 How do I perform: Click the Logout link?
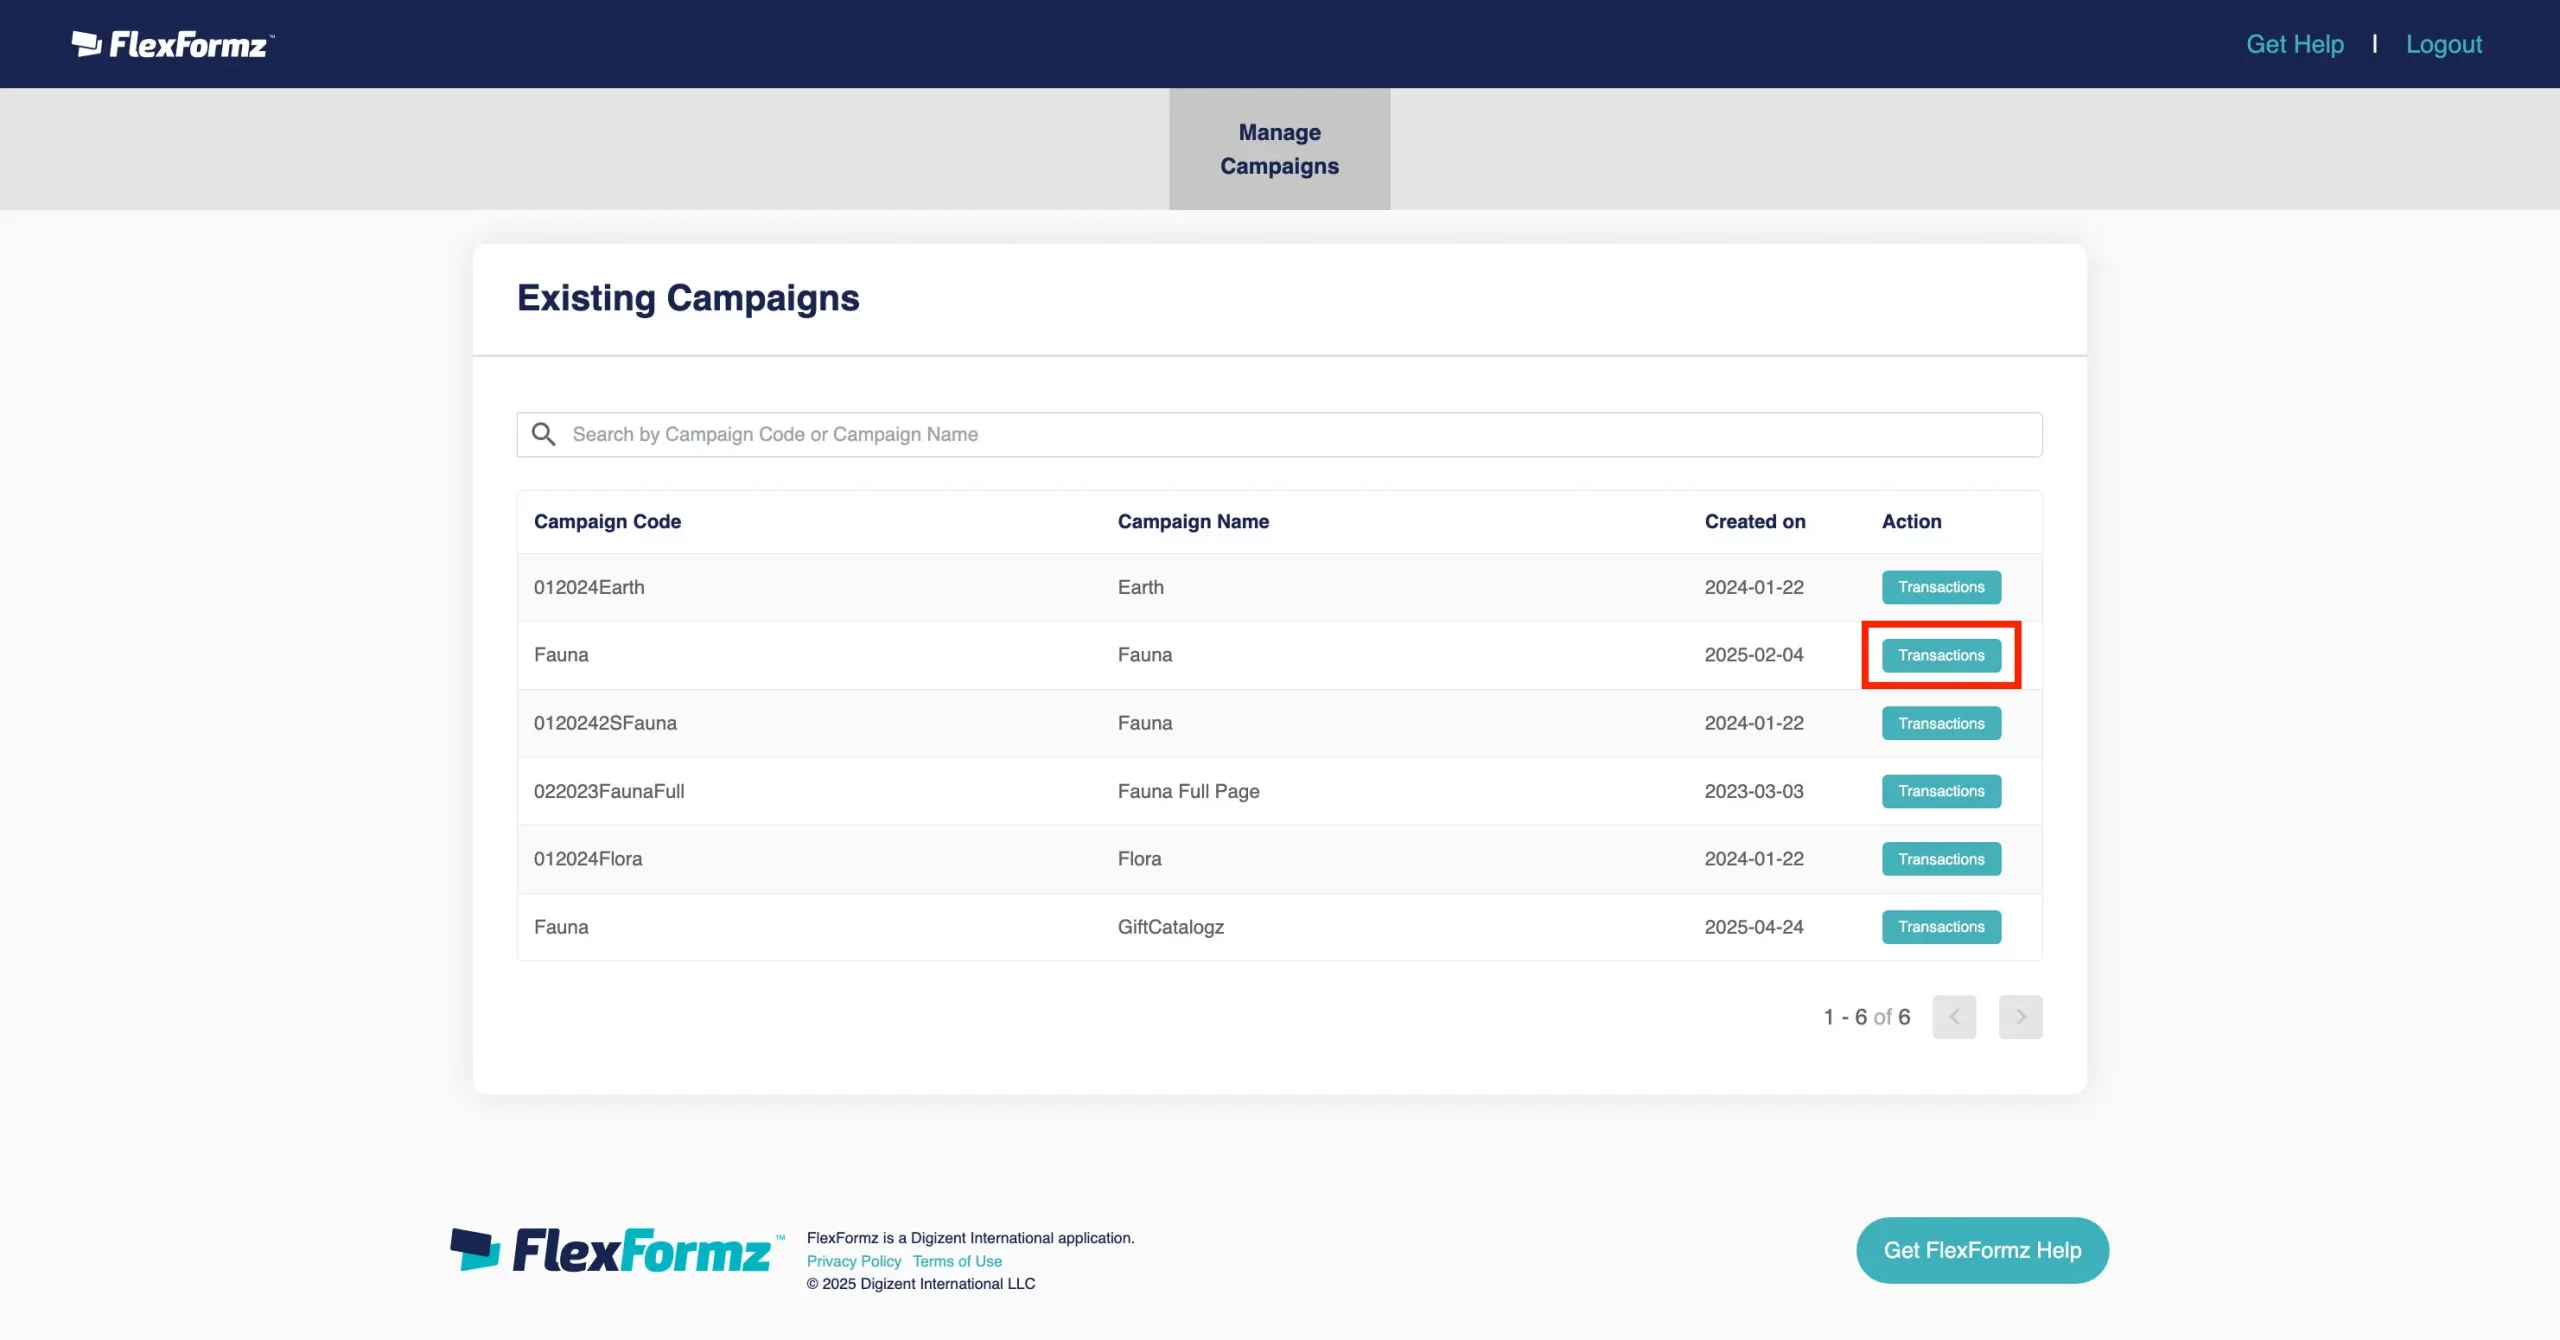click(x=2443, y=44)
